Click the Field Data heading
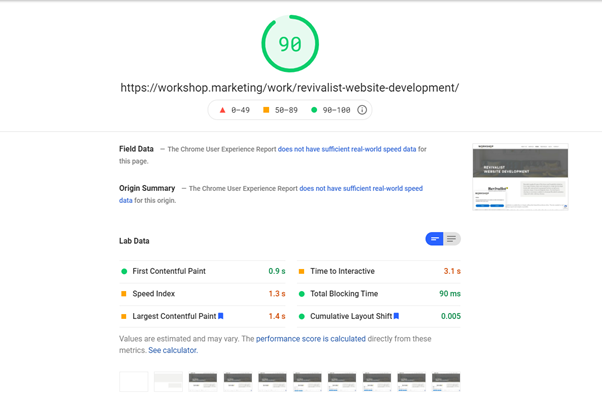The height and width of the screenshot is (398, 602). tap(136, 149)
